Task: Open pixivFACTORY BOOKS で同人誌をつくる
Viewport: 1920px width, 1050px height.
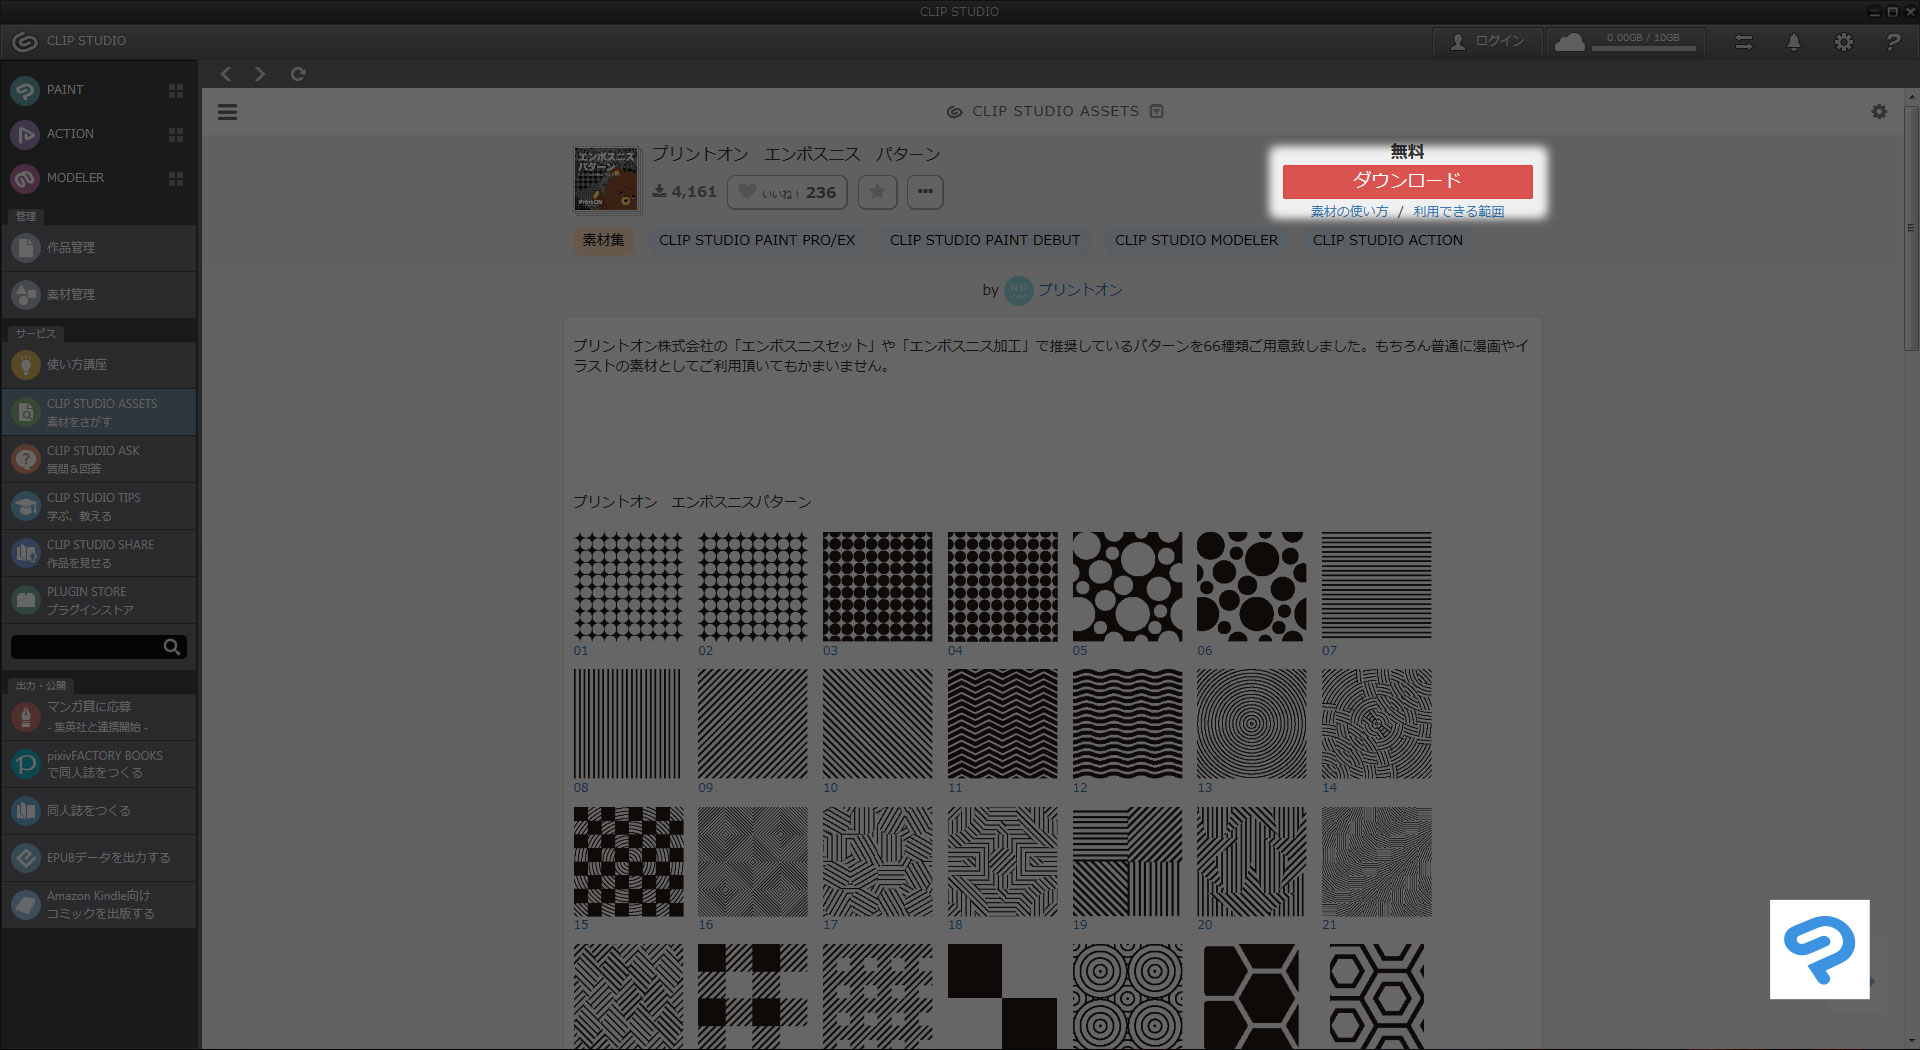Action: coord(99,764)
